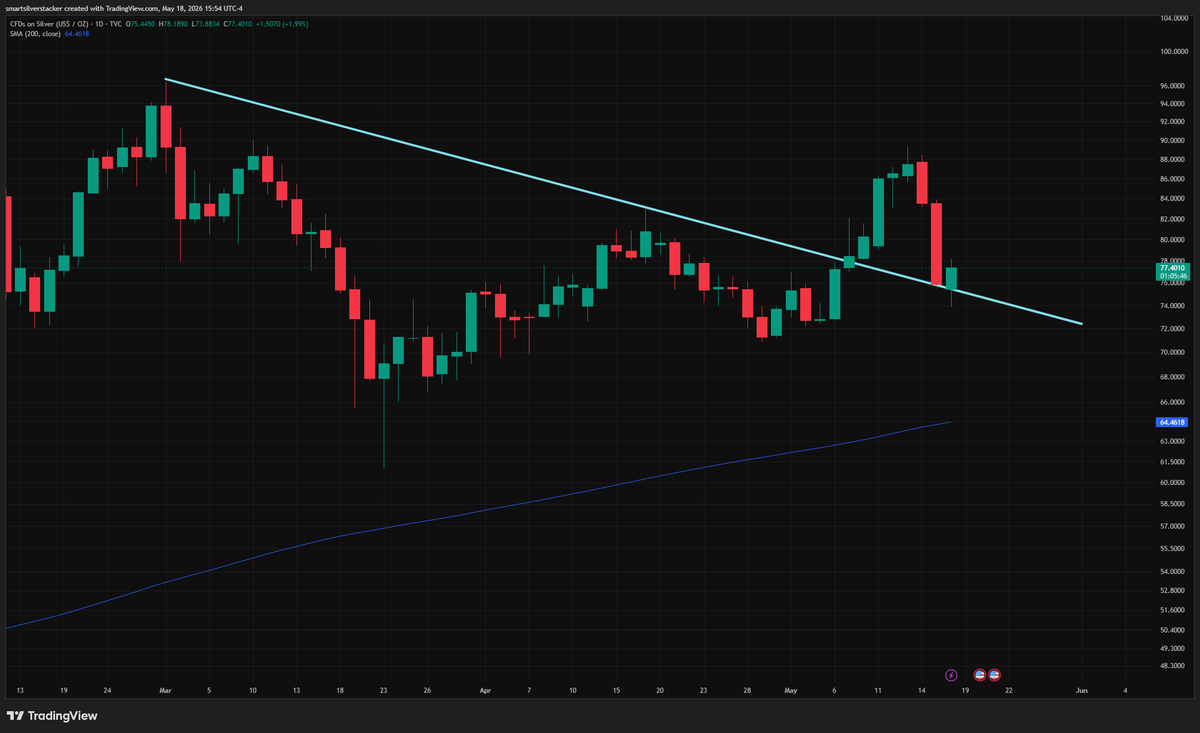Click the SMA (200, close) indicator legend
This screenshot has width=1200, height=733.
[33, 34]
